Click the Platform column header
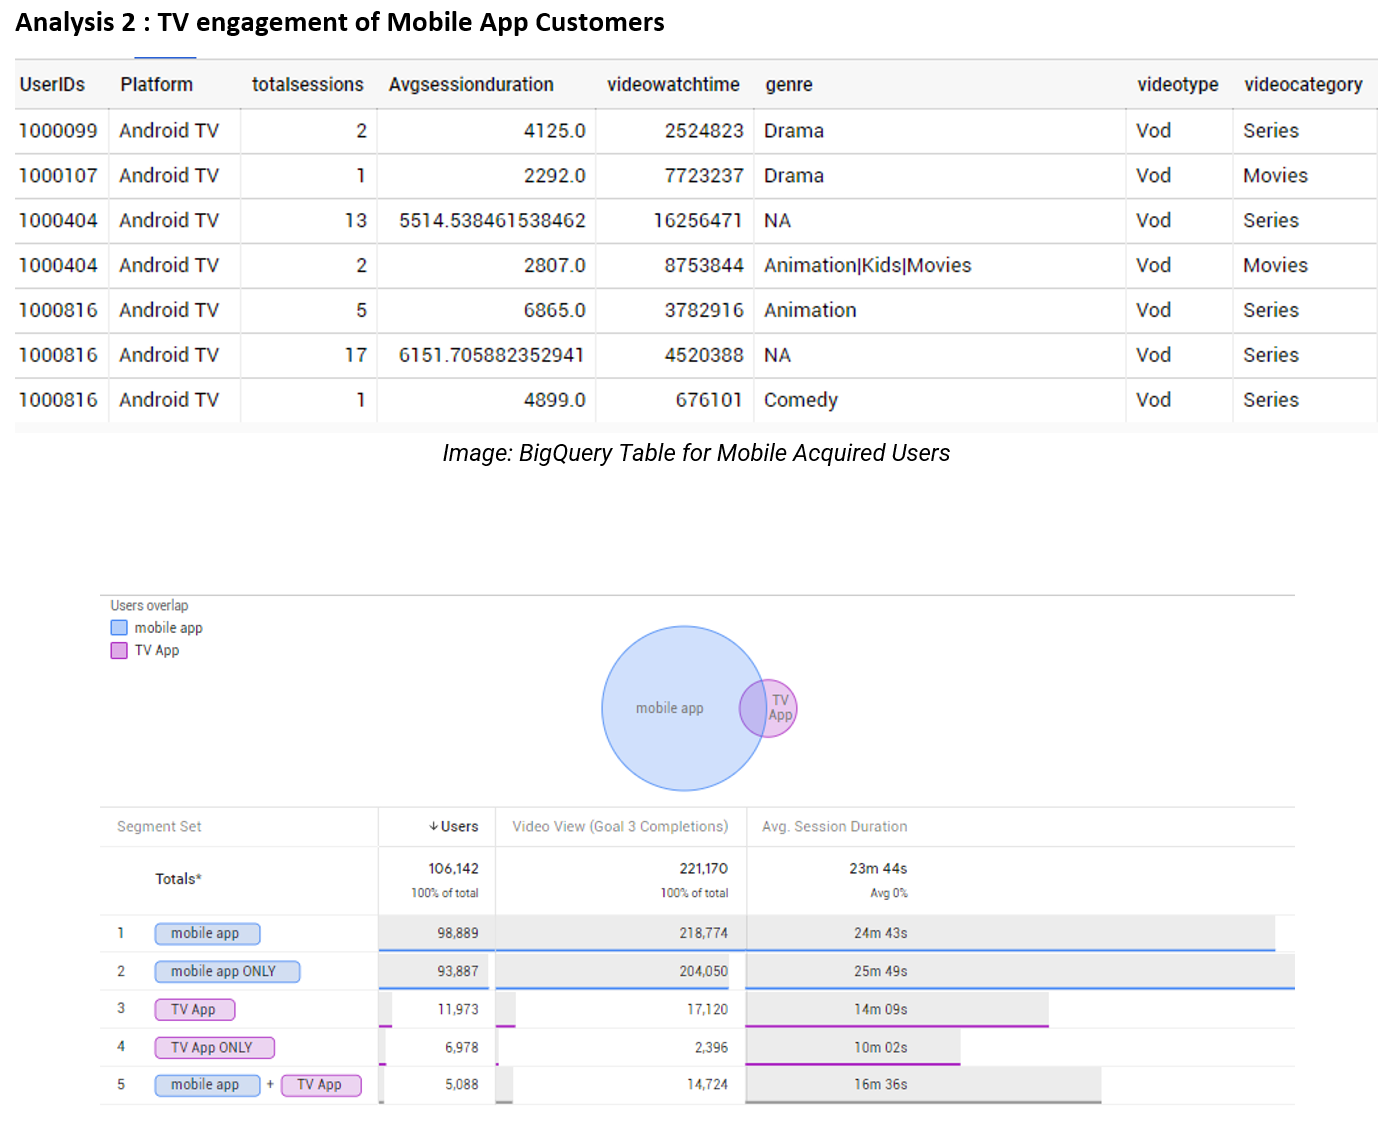The width and height of the screenshot is (1392, 1138). [156, 85]
